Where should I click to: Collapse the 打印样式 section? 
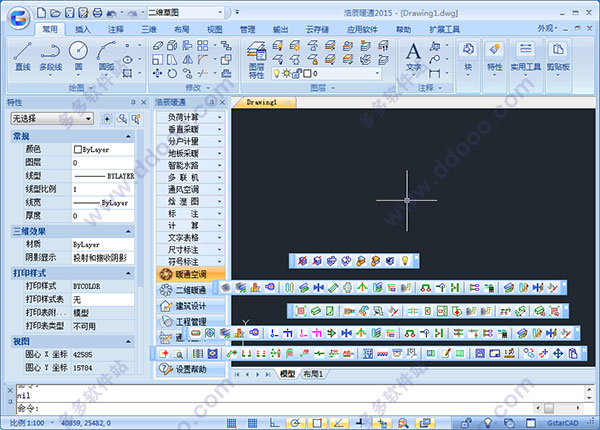(x=128, y=273)
